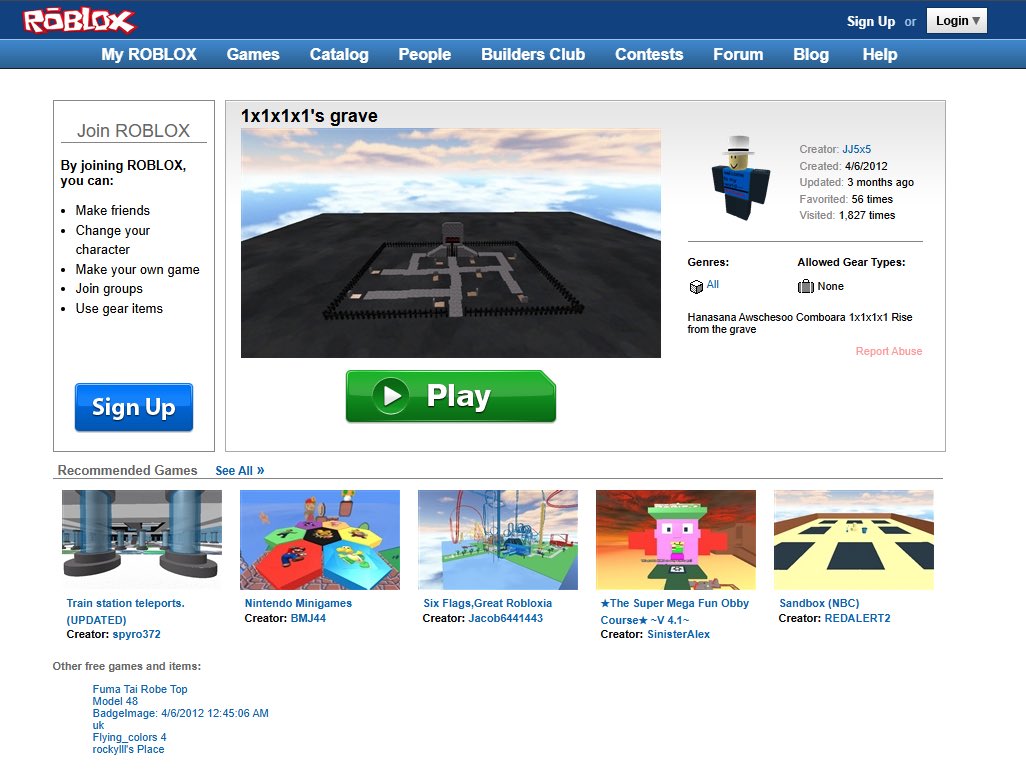Open the Flying_colors 4 link
1026x782 pixels.
pos(130,738)
